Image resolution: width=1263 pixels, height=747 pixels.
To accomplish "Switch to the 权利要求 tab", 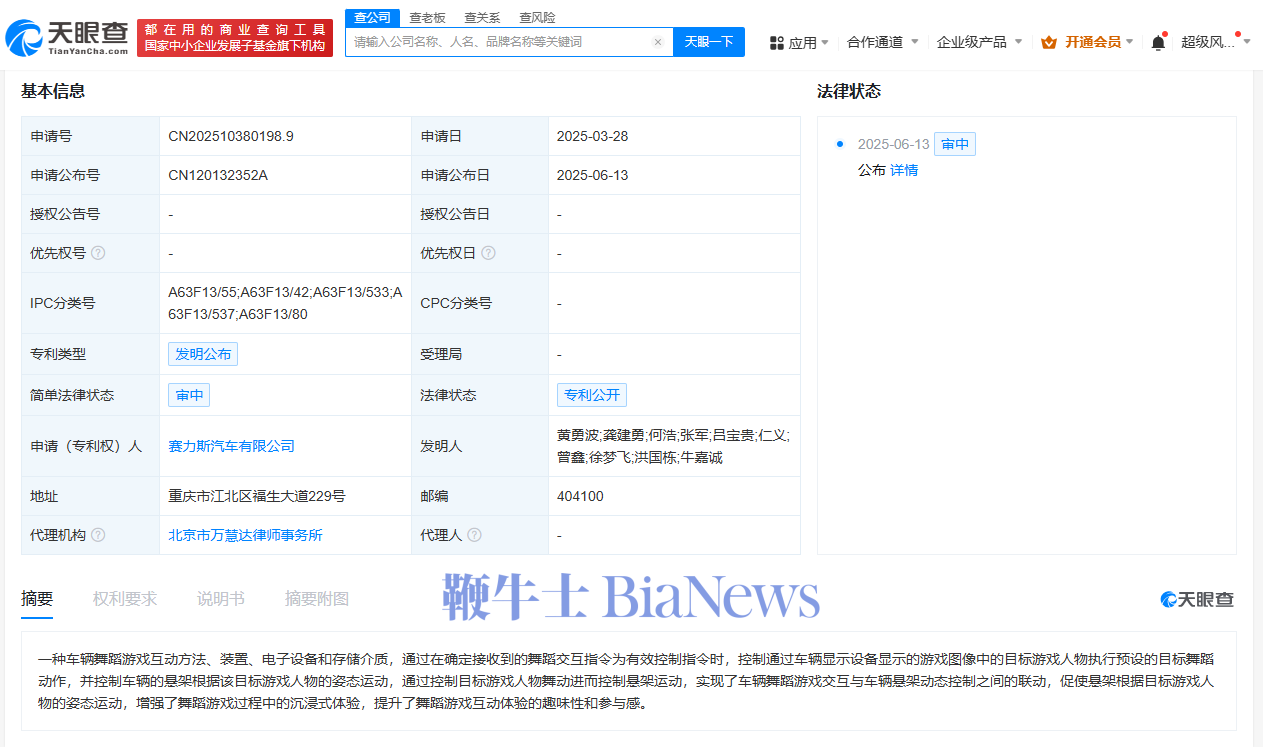I will coord(125,599).
